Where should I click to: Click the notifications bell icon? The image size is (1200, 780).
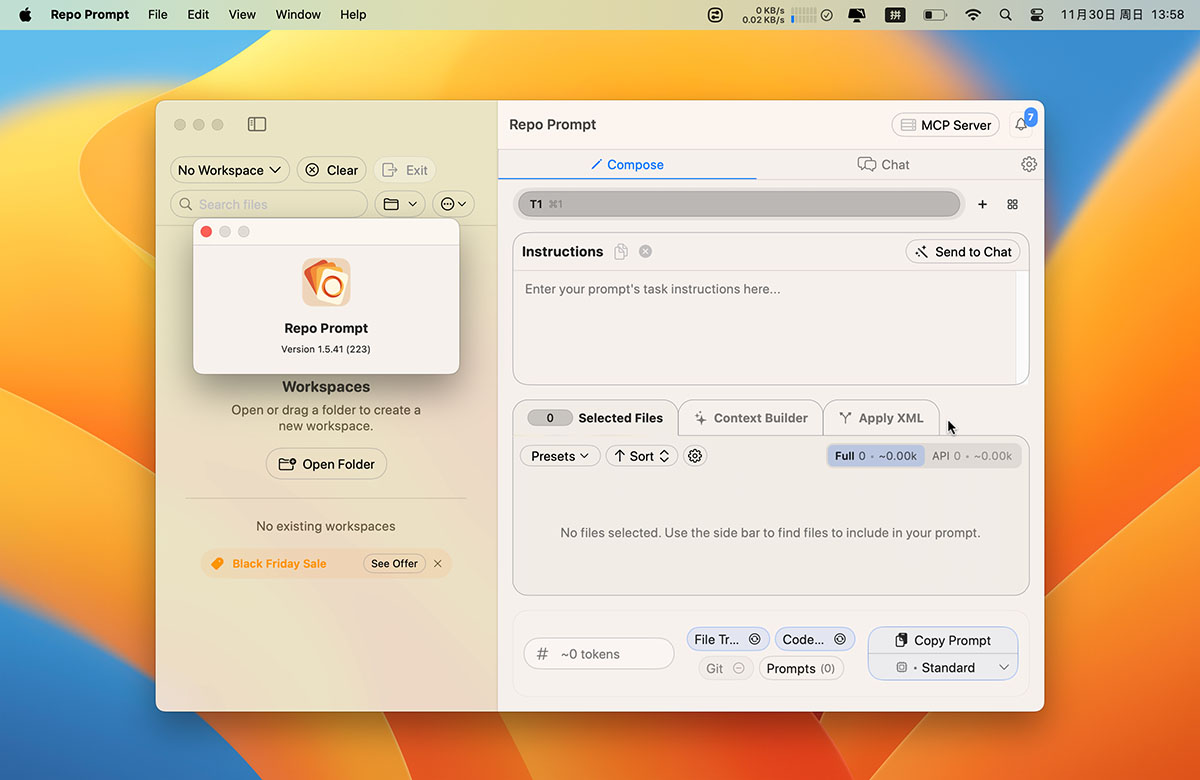pyautogui.click(x=1020, y=125)
